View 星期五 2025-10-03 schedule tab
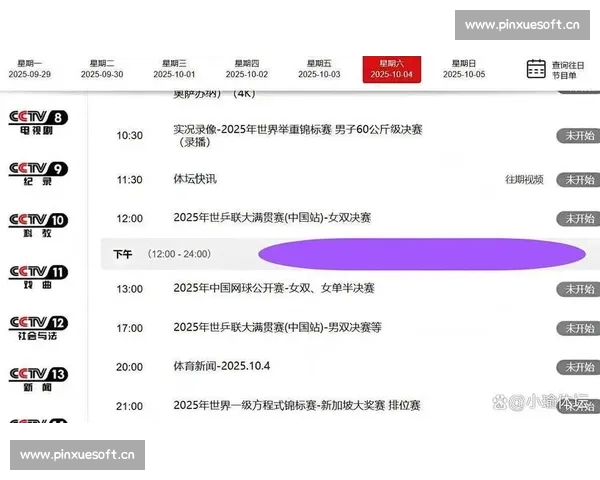The height and width of the screenshot is (480, 600). click(x=319, y=68)
